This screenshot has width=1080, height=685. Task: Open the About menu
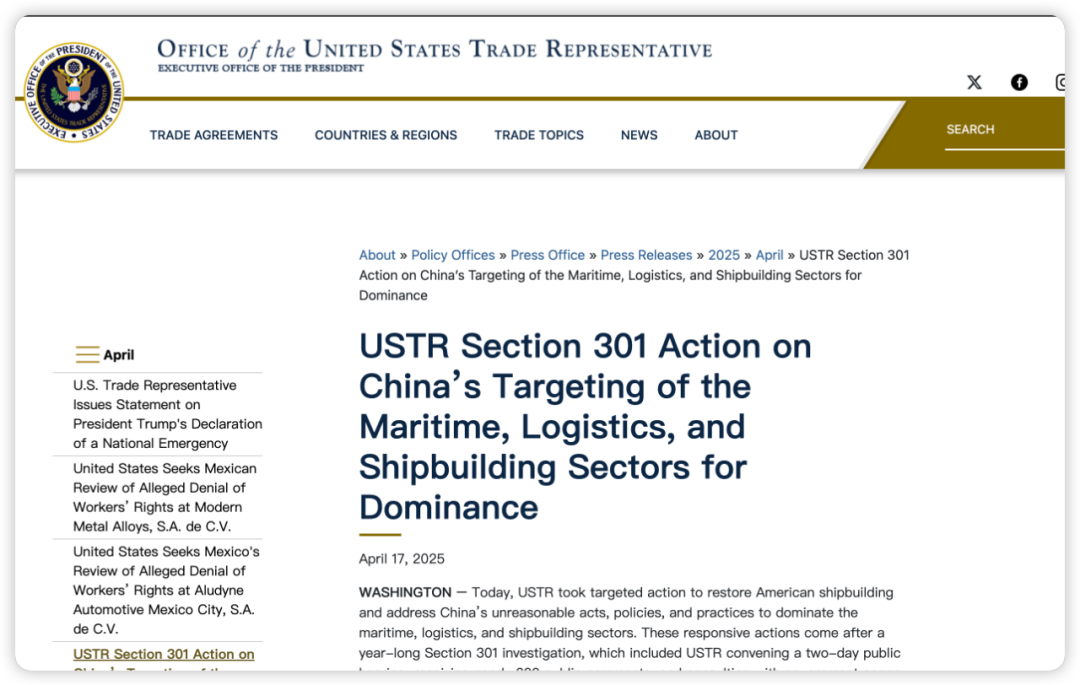716,135
